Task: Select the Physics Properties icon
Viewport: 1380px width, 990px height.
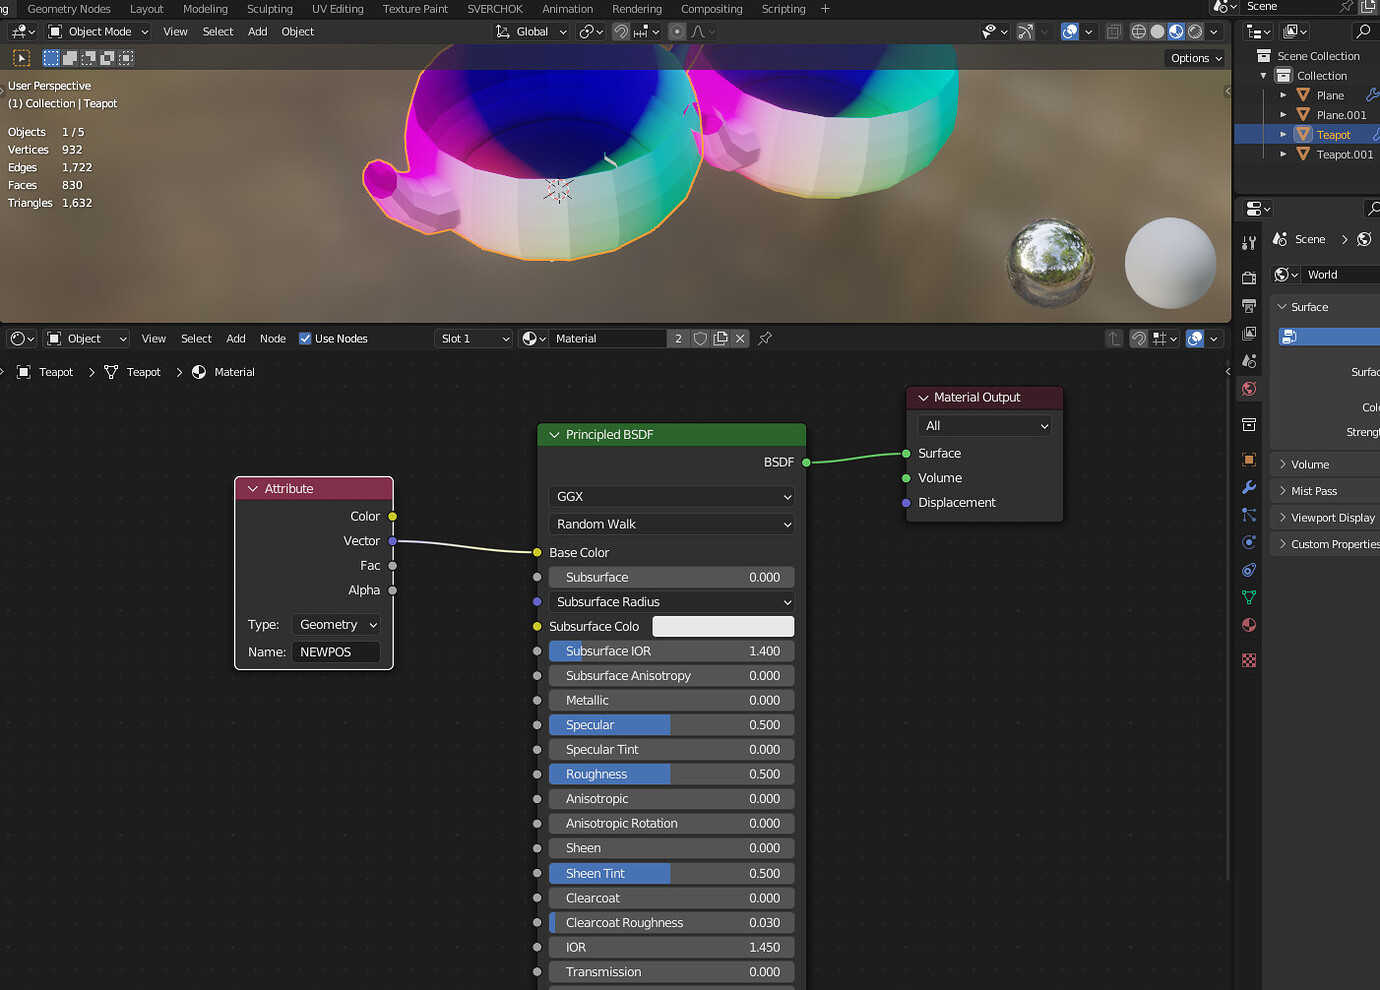Action: (1248, 542)
